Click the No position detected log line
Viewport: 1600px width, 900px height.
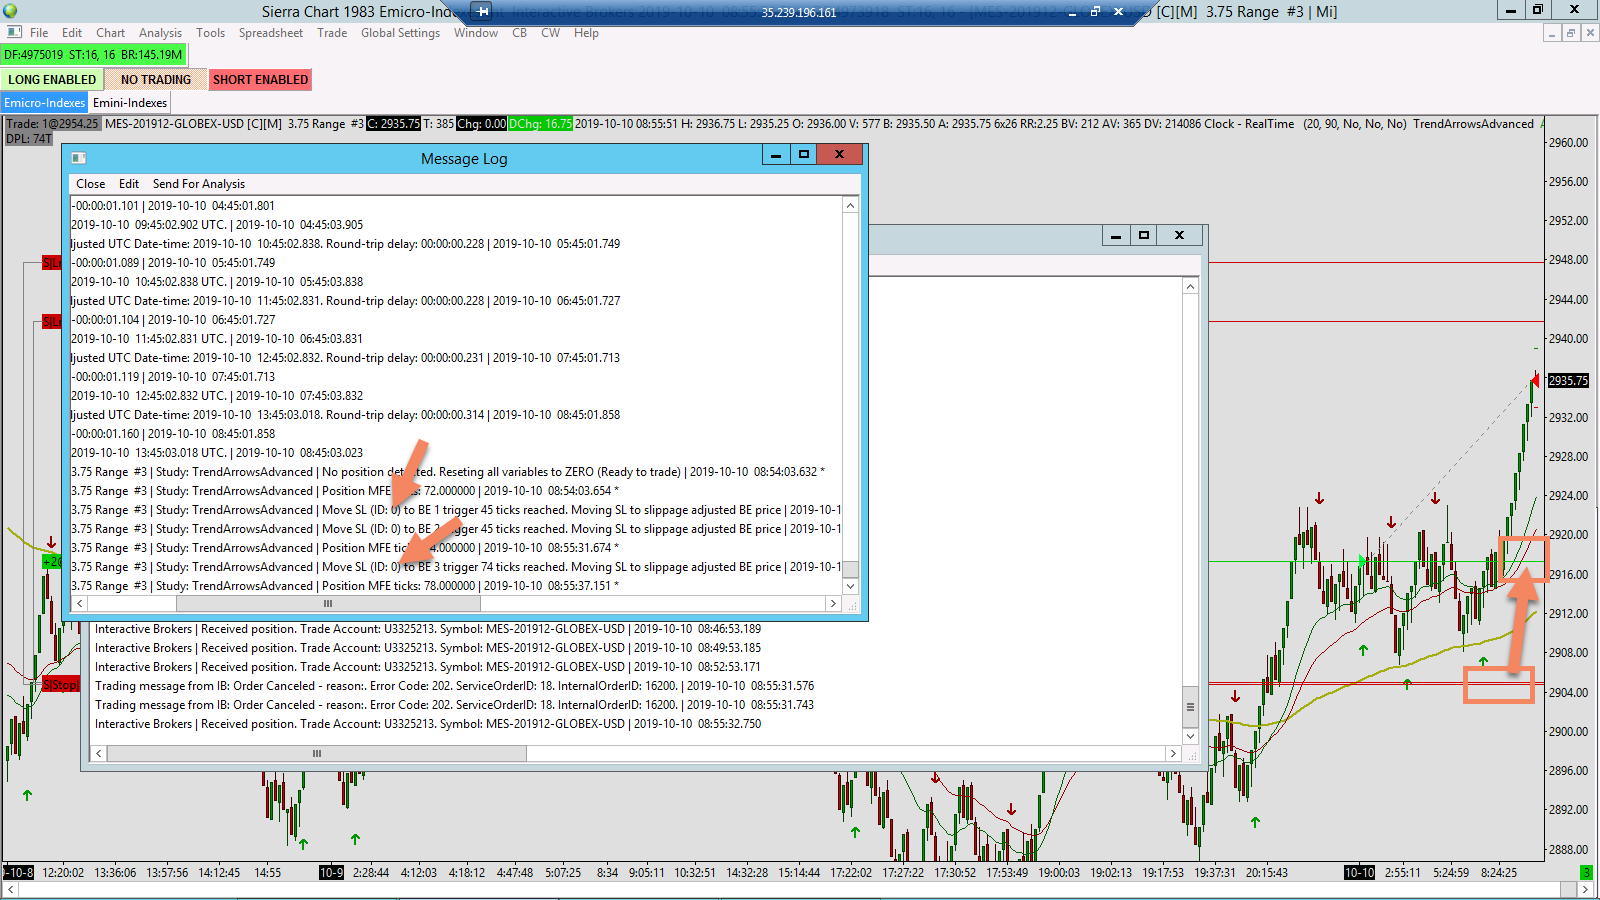click(448, 472)
